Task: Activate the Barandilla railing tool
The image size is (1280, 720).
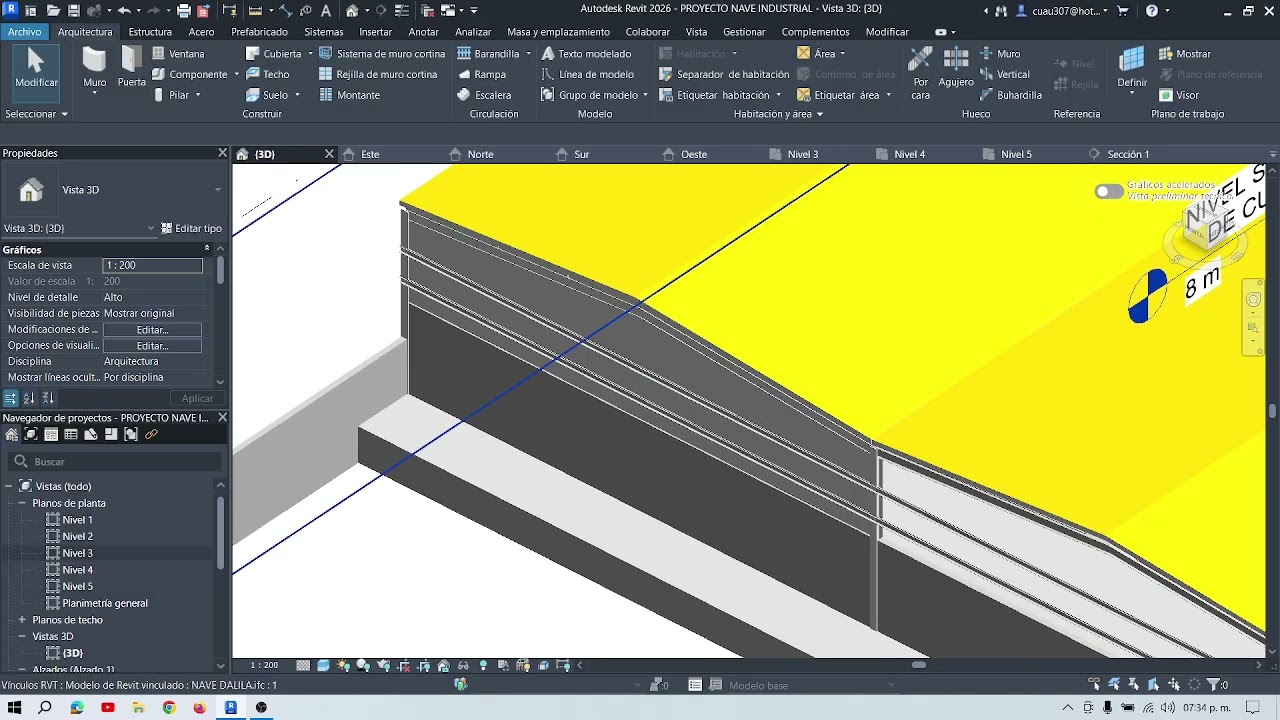Action: (x=494, y=54)
